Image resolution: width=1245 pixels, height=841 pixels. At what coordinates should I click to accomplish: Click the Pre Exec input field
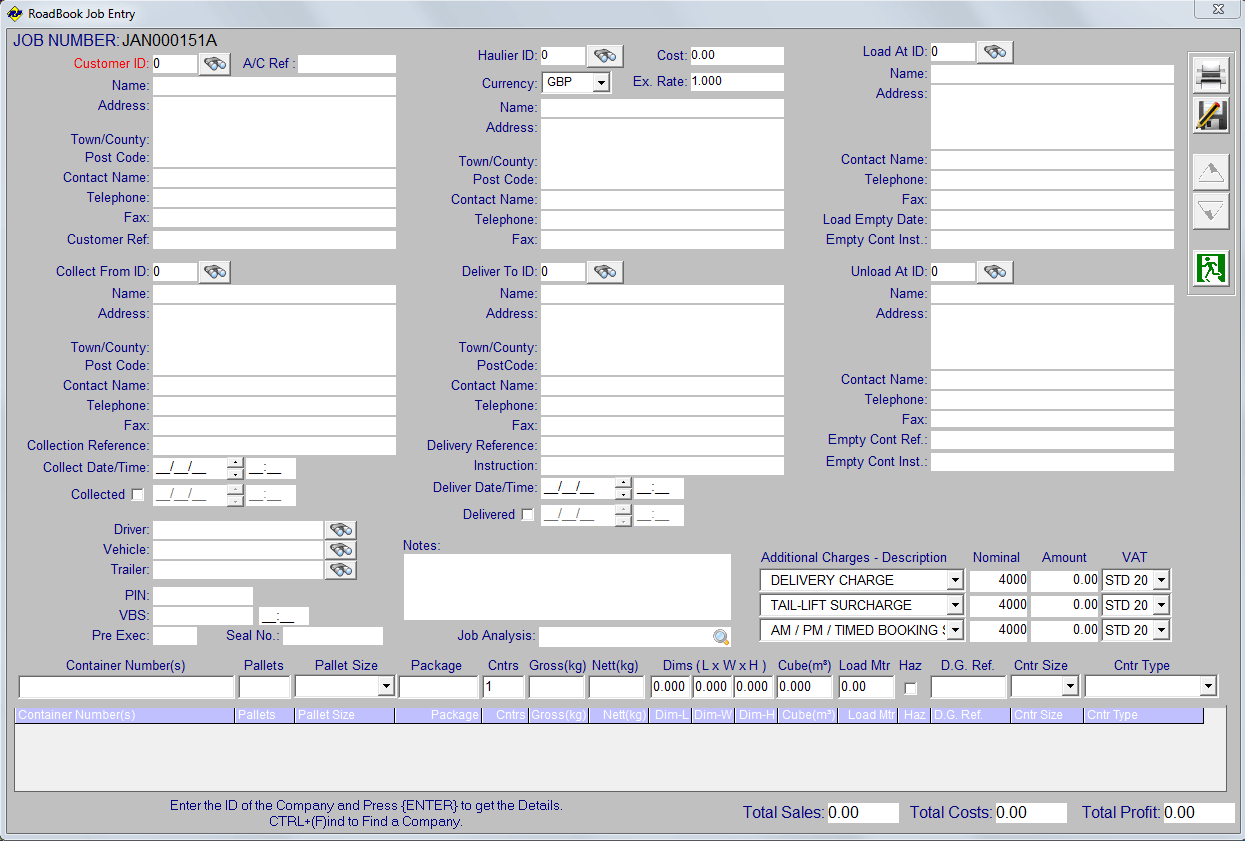click(x=175, y=636)
